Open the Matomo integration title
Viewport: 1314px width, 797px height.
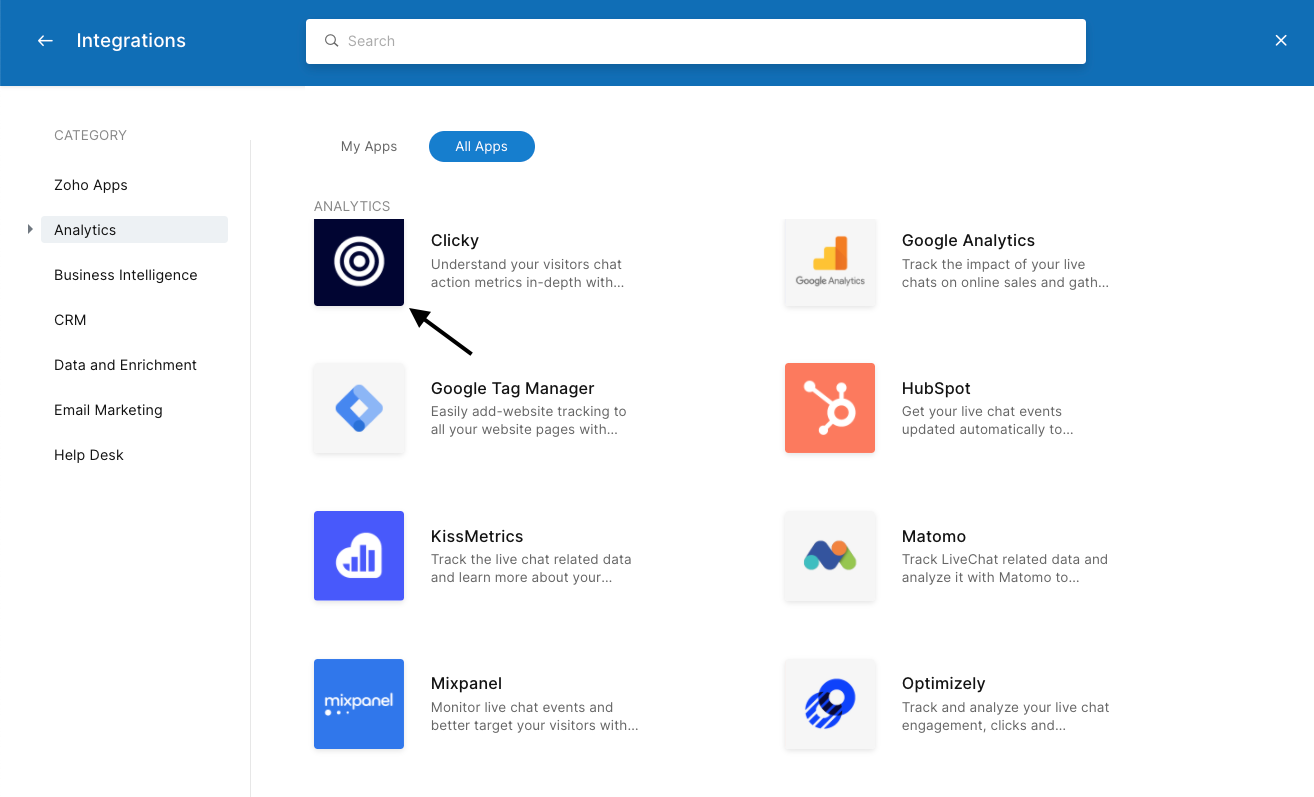tap(934, 536)
